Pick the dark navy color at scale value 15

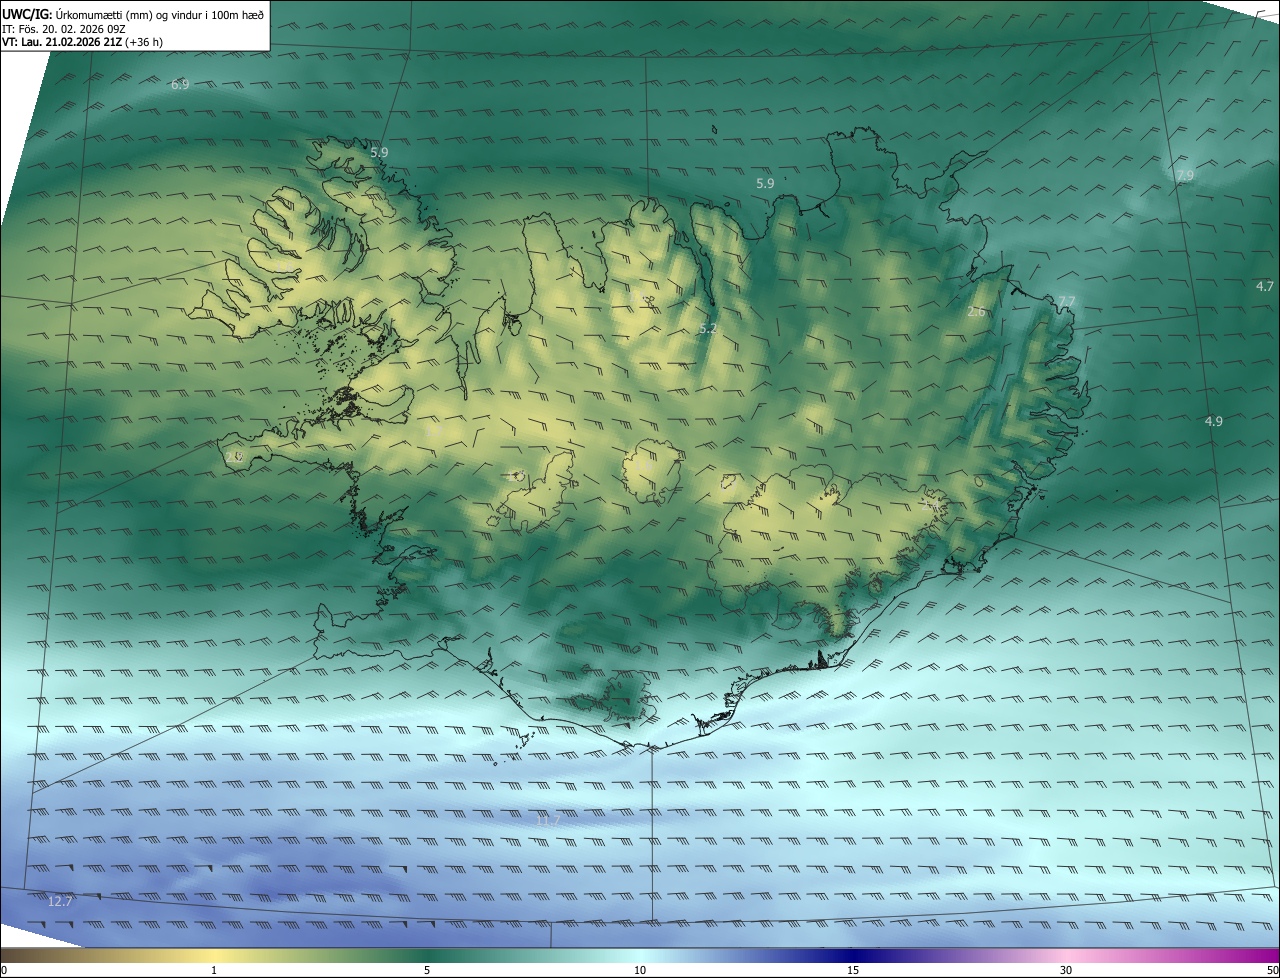coord(852,955)
